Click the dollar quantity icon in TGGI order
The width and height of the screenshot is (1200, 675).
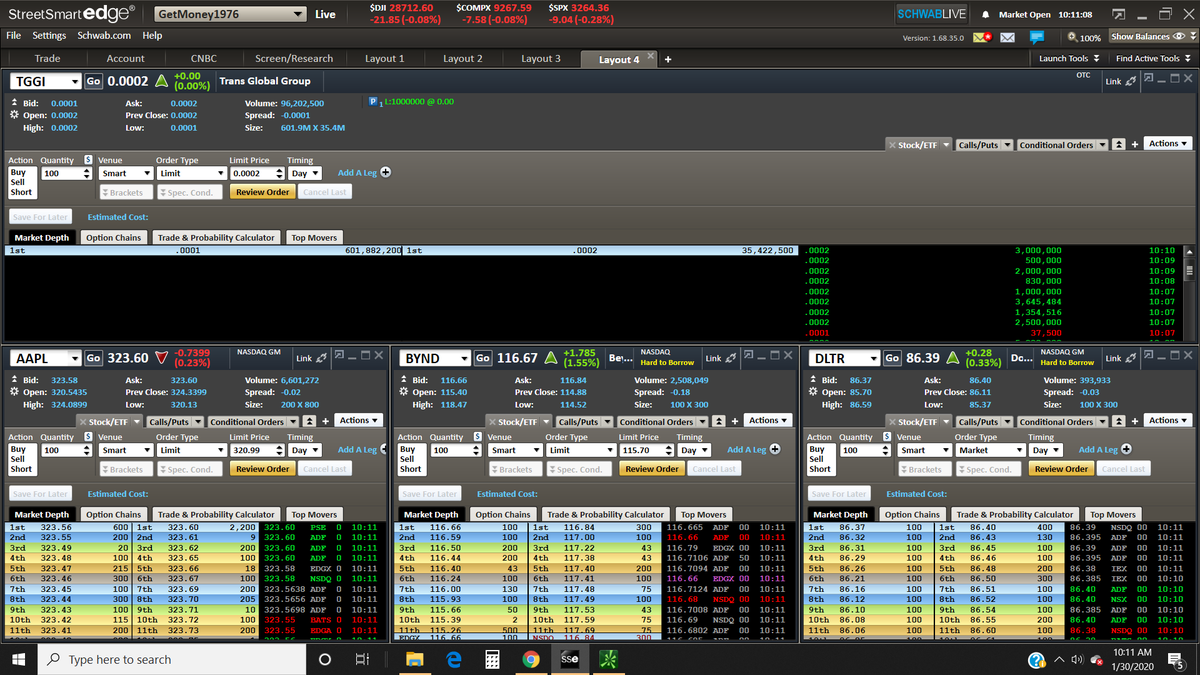(88, 160)
